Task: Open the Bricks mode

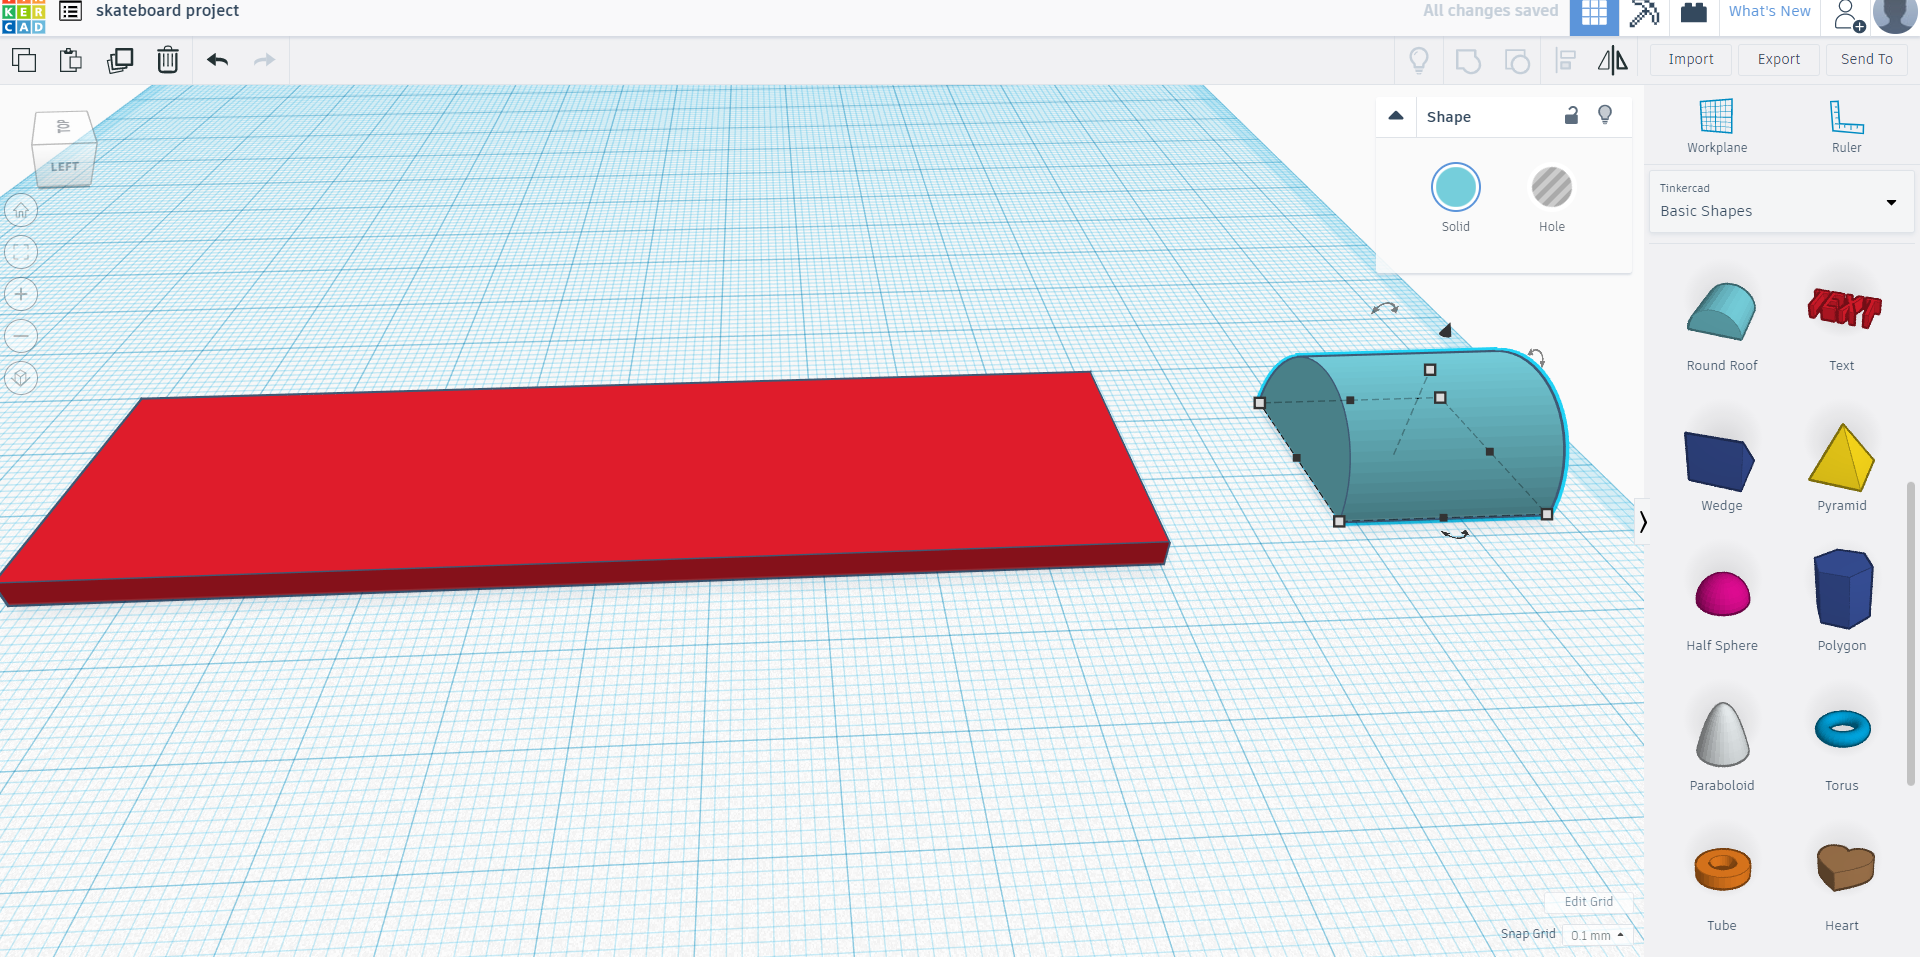Action: pos(1694,13)
